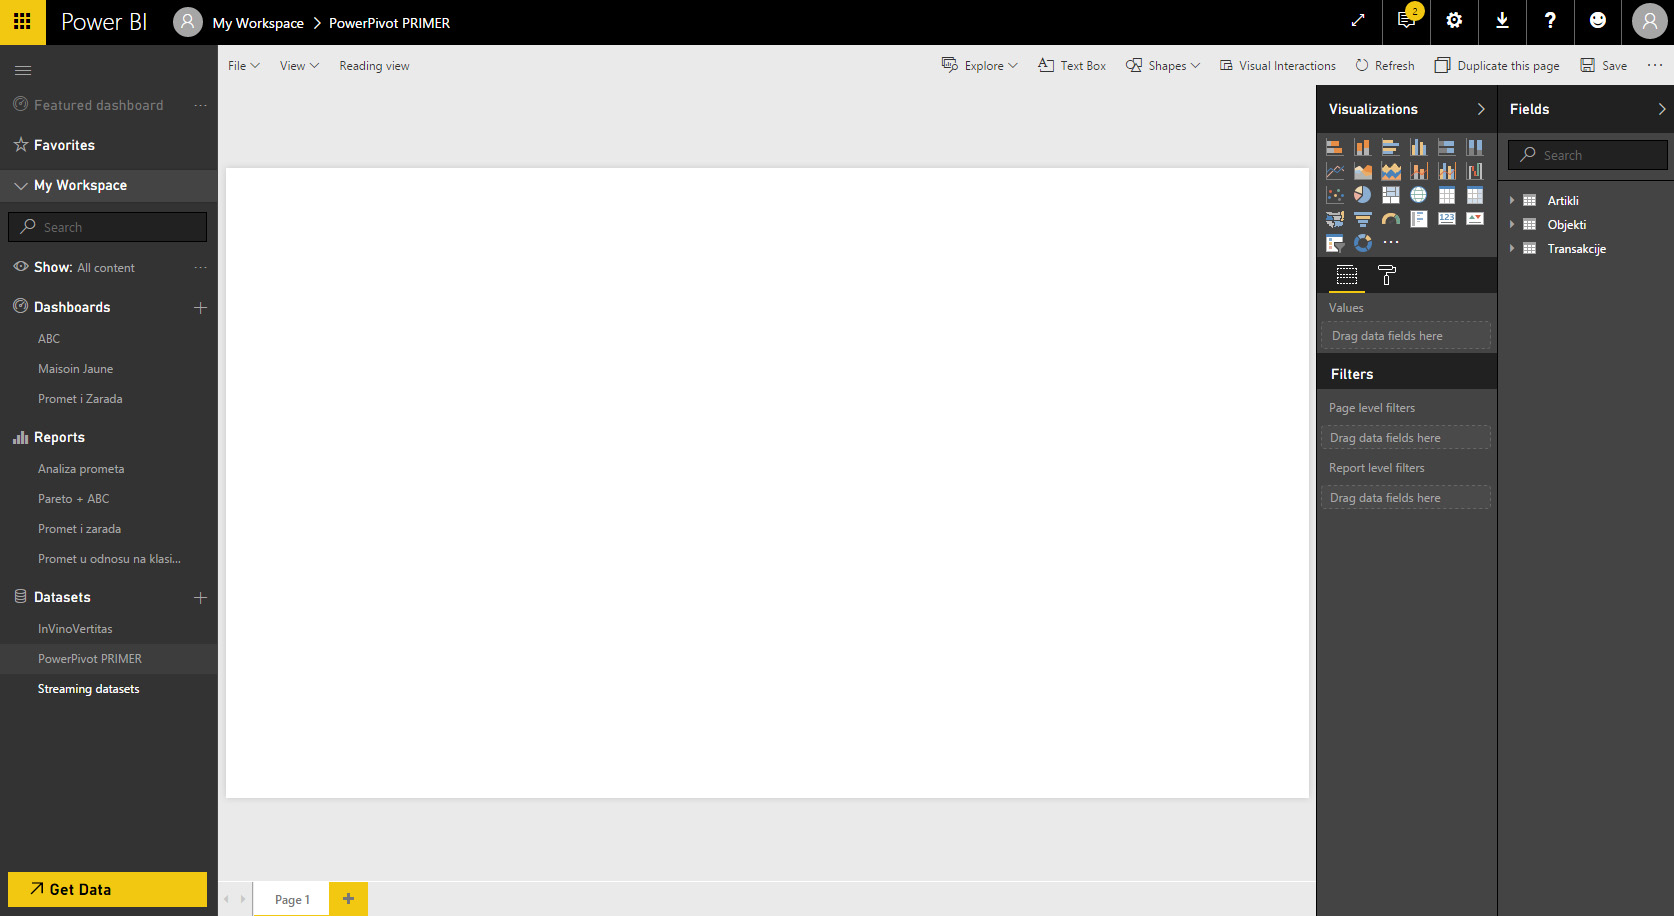
Task: Select the card visualization with 123
Action: (x=1446, y=219)
